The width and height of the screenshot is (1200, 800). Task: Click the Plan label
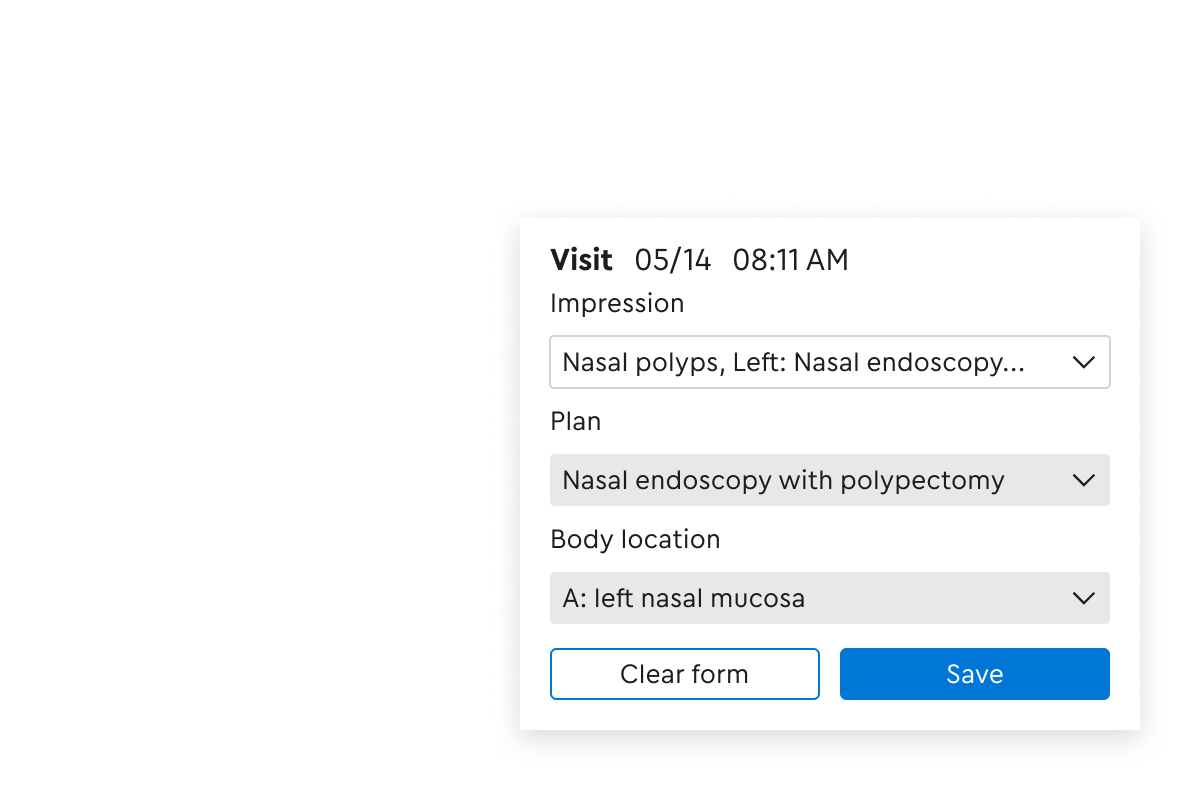[x=576, y=421]
